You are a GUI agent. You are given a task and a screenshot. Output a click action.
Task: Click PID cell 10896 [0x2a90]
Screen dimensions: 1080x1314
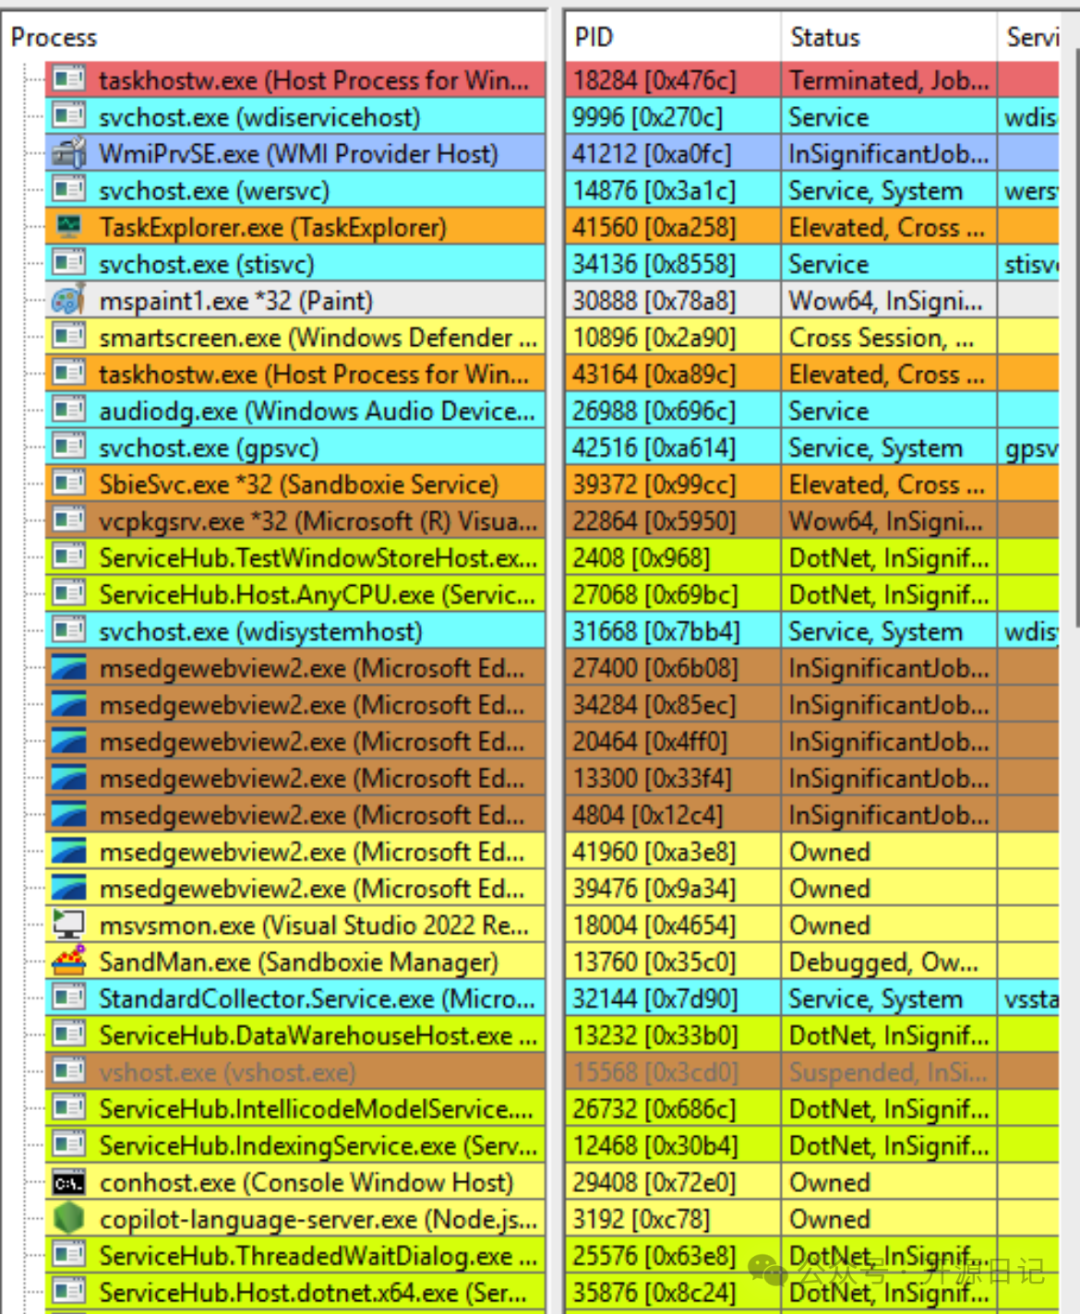pos(672,337)
